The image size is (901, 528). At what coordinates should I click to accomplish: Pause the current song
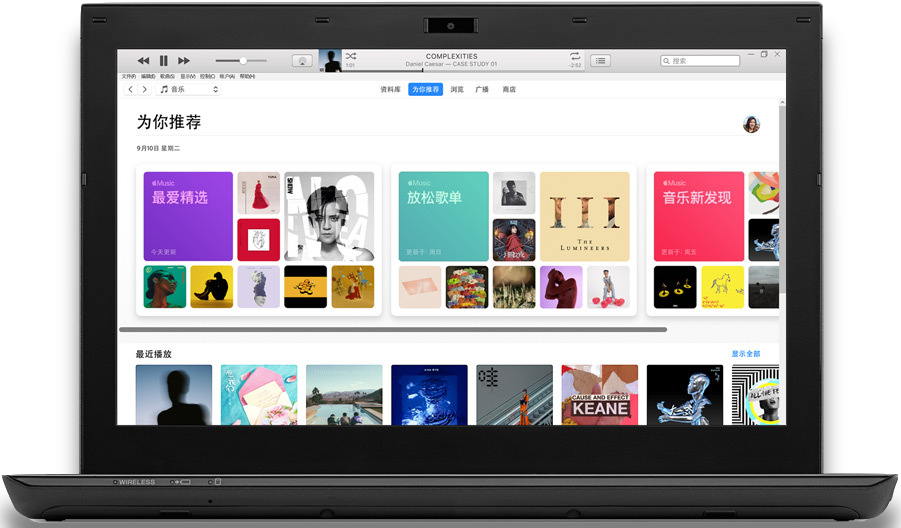pos(164,60)
